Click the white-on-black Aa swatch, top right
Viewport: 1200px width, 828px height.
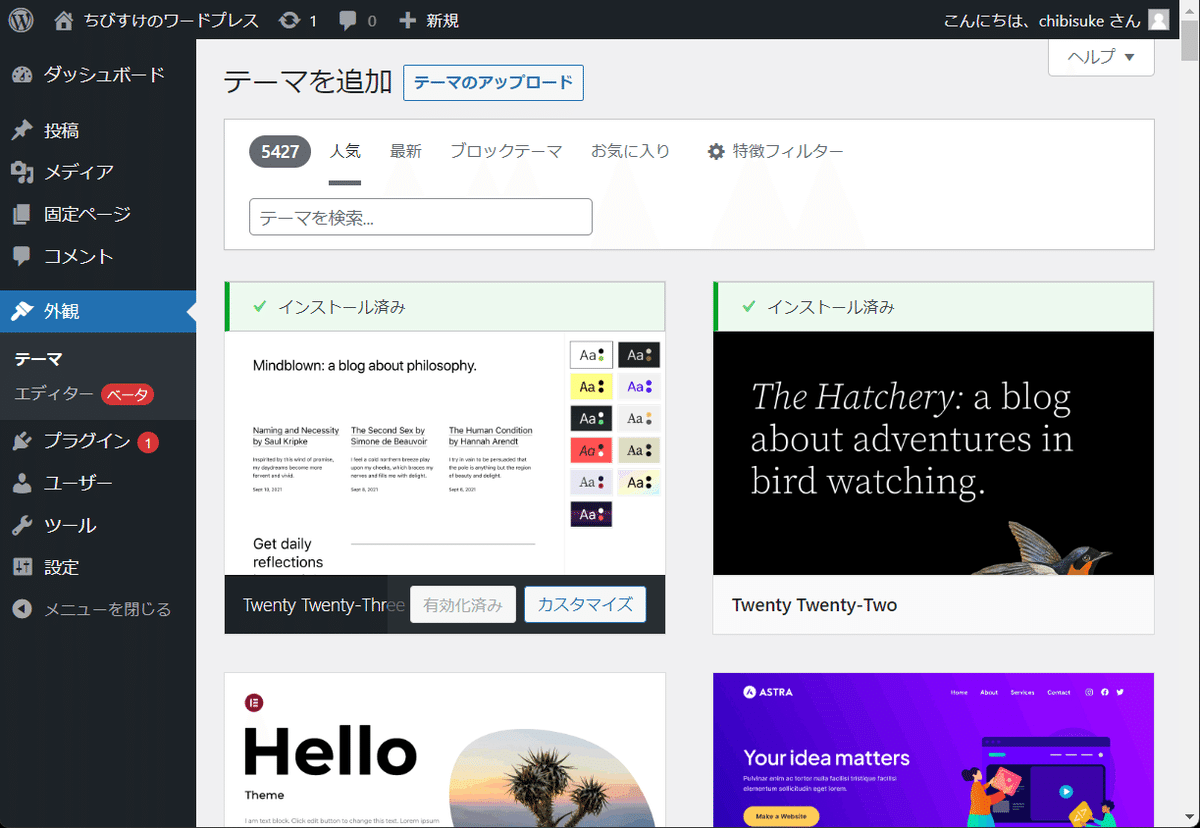[639, 354]
